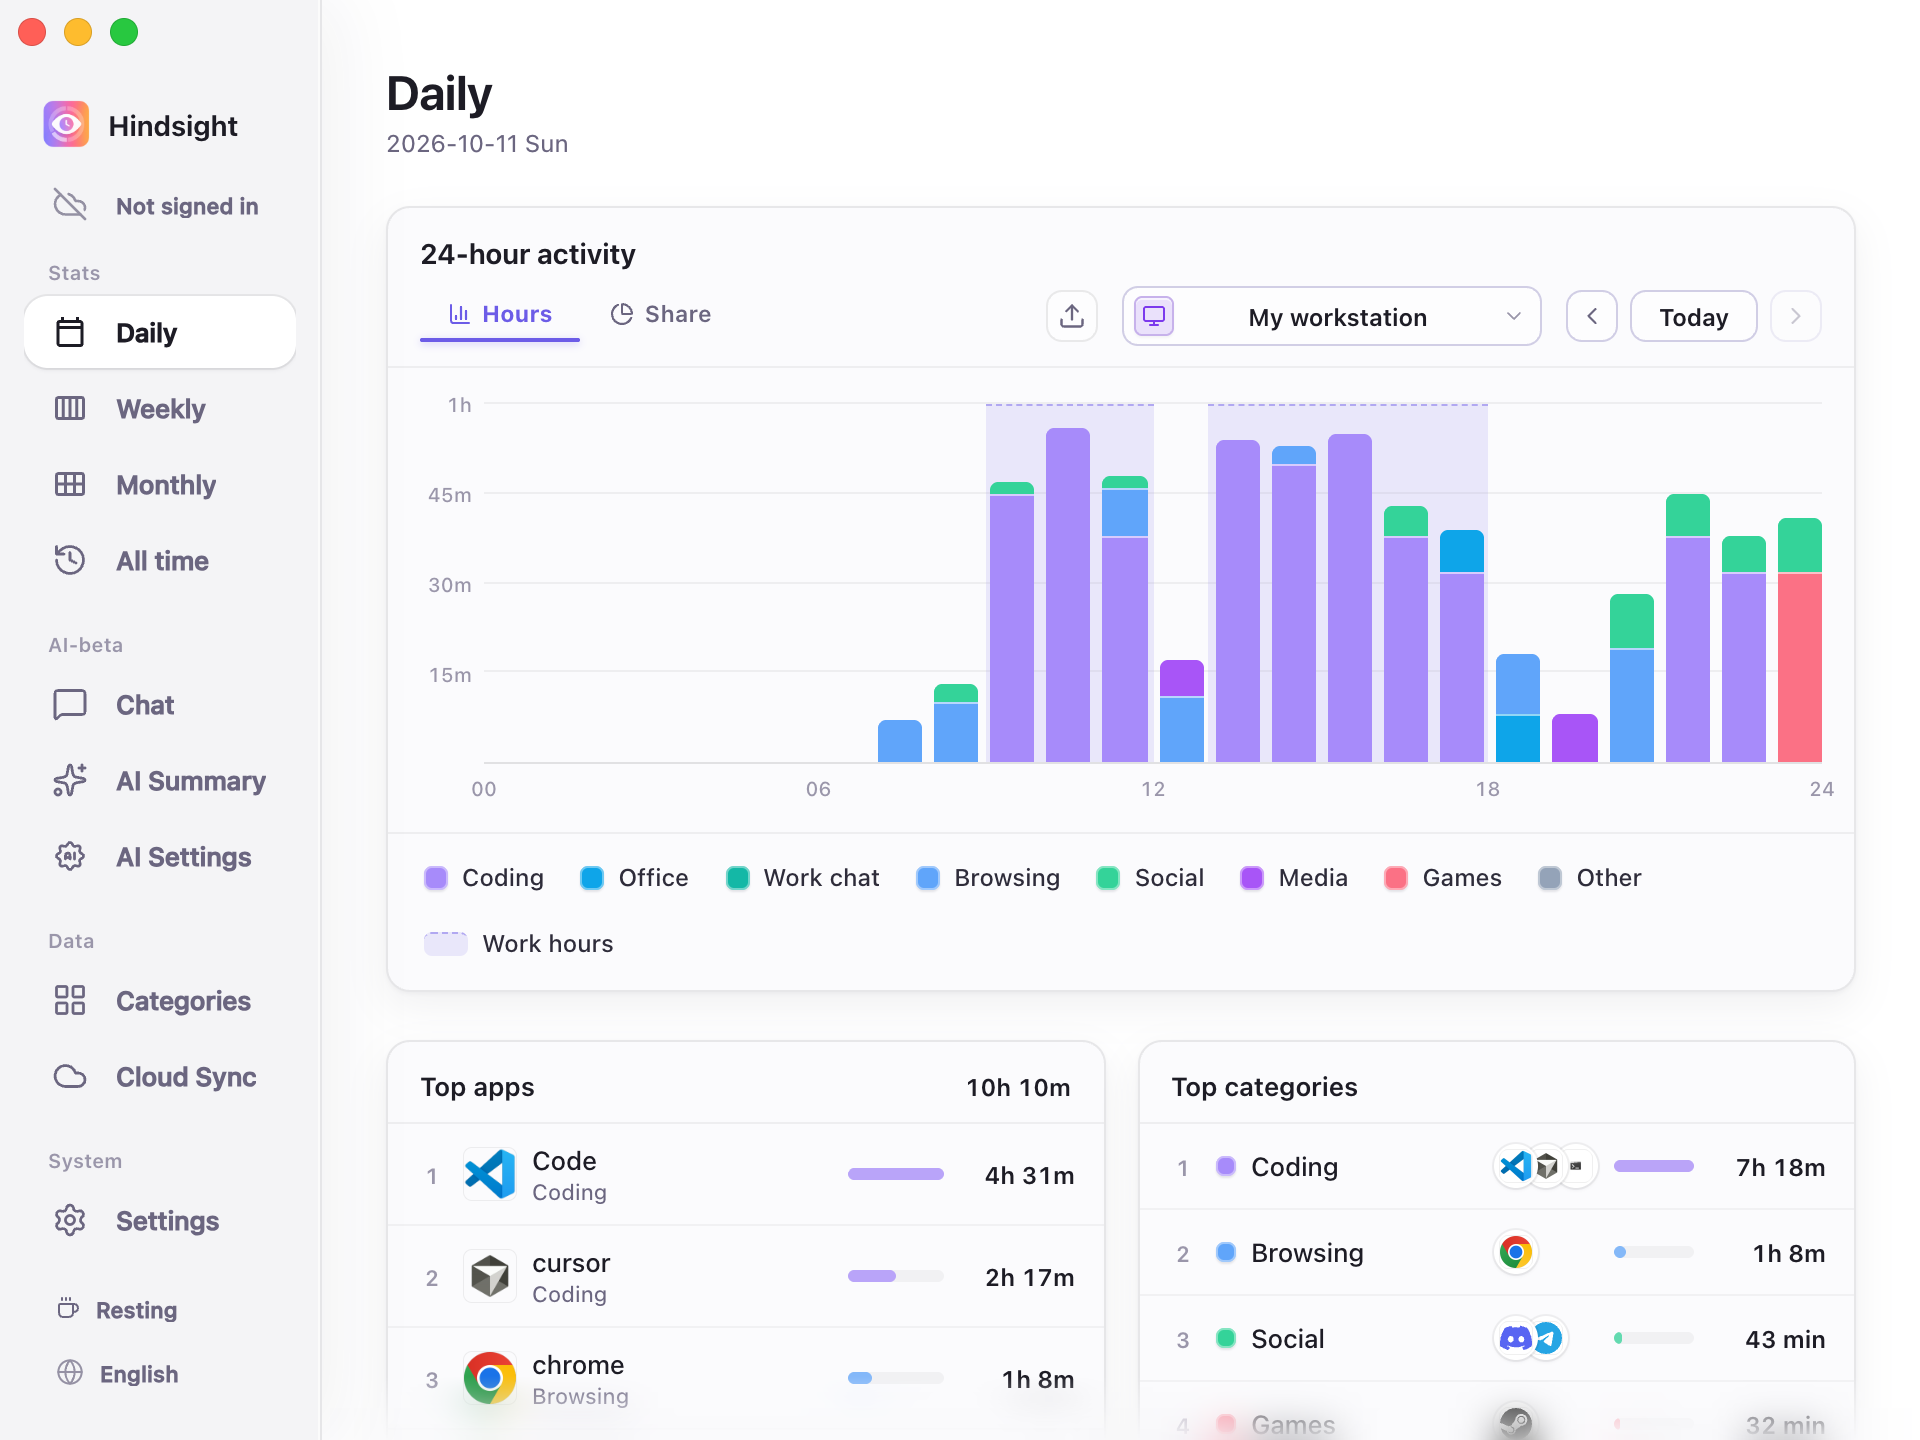Go to the previous day arrow
The width and height of the screenshot is (1920, 1440).
click(x=1592, y=316)
